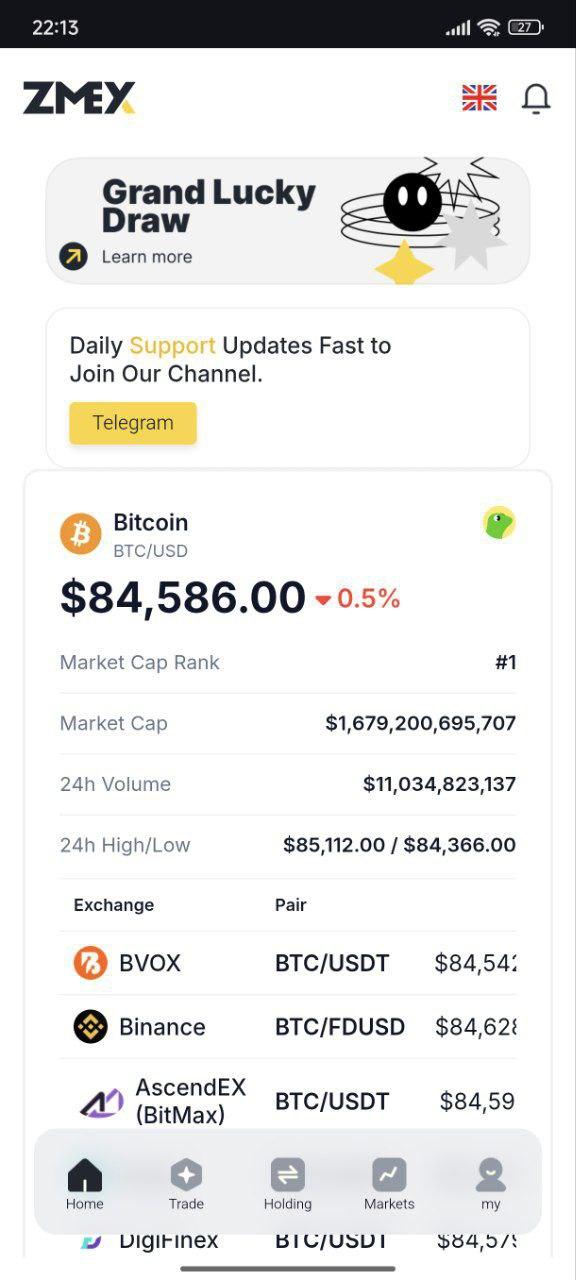Viewport: 576px width, 1280px height.
Task: Tap Learn more on Grand Lucky Draw
Action: (147, 257)
